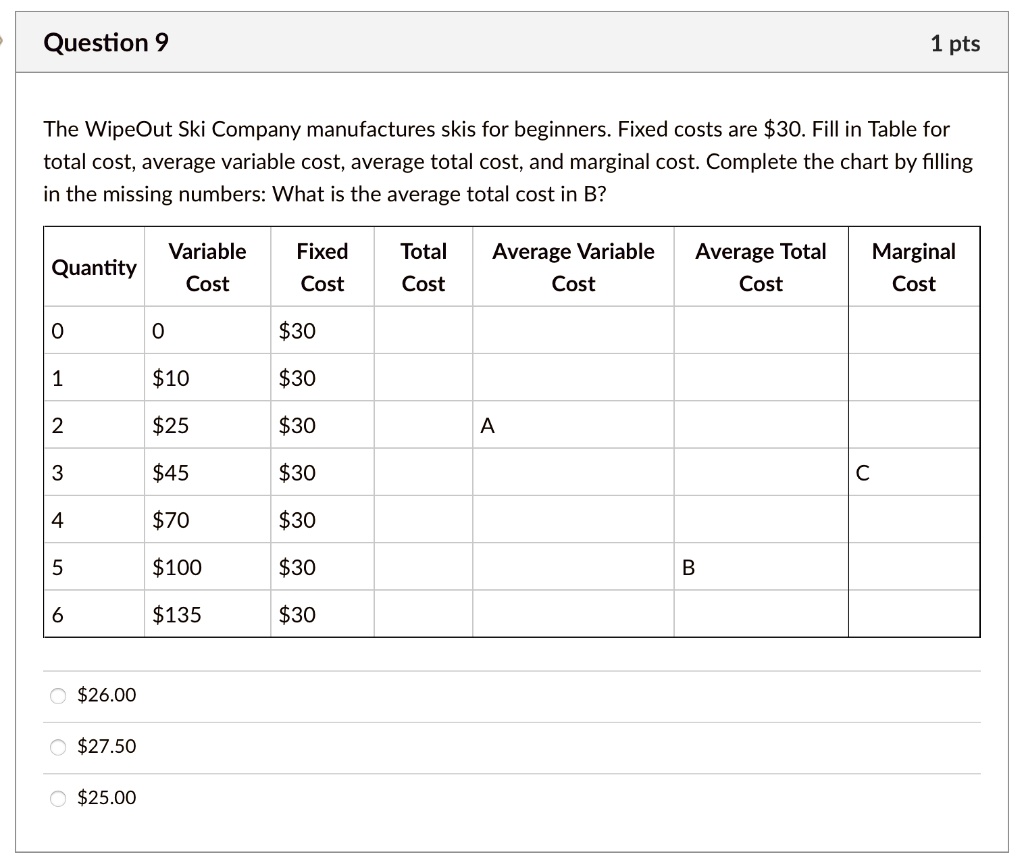Click the Average Total Cost header
Image resolution: width=1024 pixels, height=865 pixels.
[761, 266]
